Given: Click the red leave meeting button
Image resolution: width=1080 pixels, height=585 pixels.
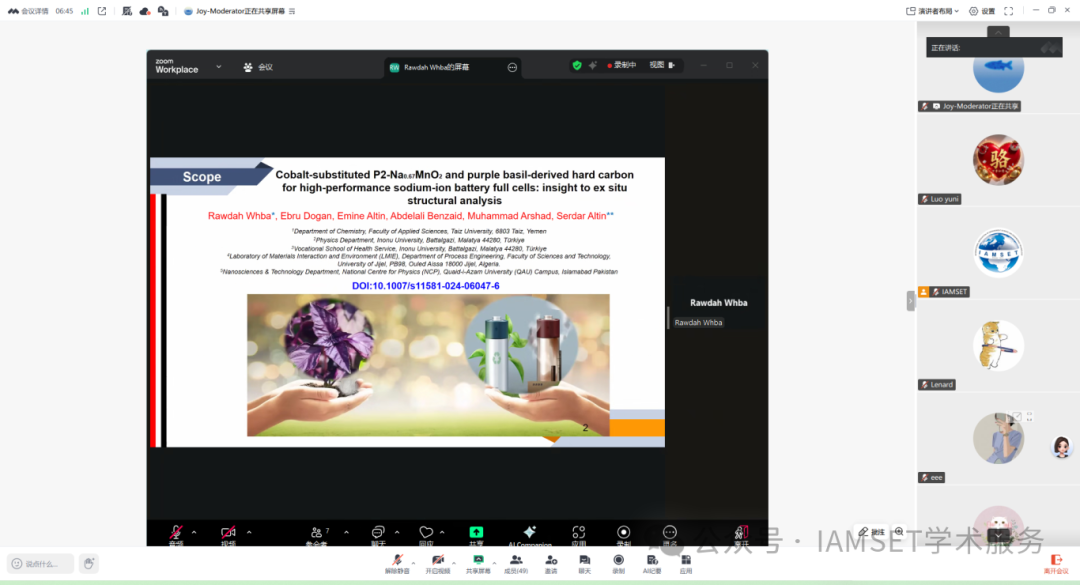Looking at the screenshot, I should tap(1055, 562).
